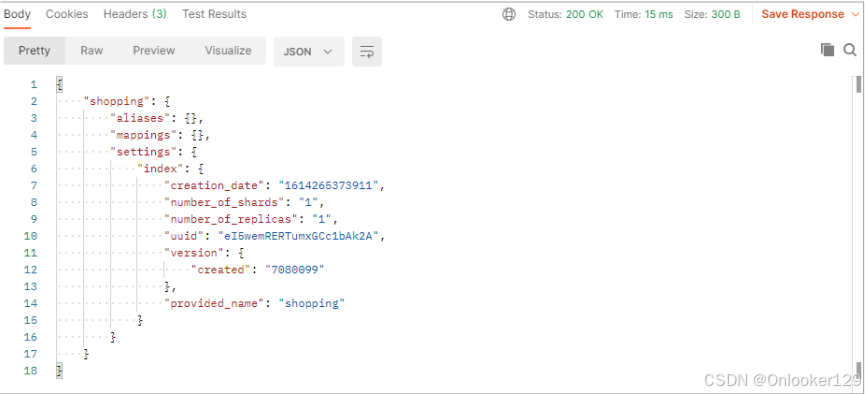Image resolution: width=865 pixels, height=395 pixels.
Task: Open the JSON format dropdown
Action: pos(309,52)
